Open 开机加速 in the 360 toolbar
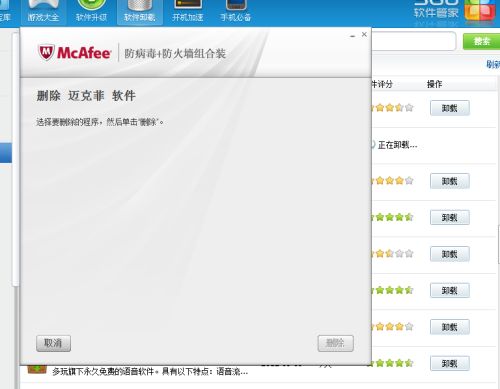The width and height of the screenshot is (500, 389). (x=188, y=12)
